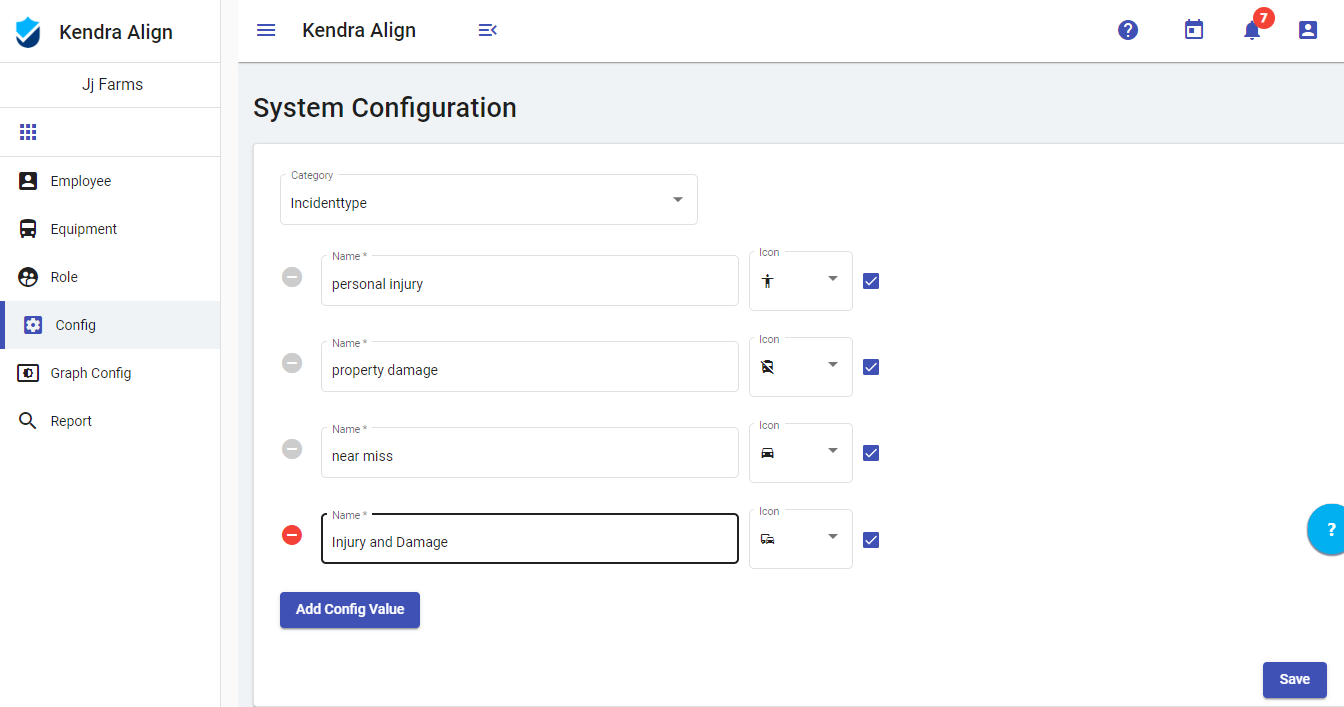Click the apps grid icon
The image size is (1344, 707).
[28, 132]
